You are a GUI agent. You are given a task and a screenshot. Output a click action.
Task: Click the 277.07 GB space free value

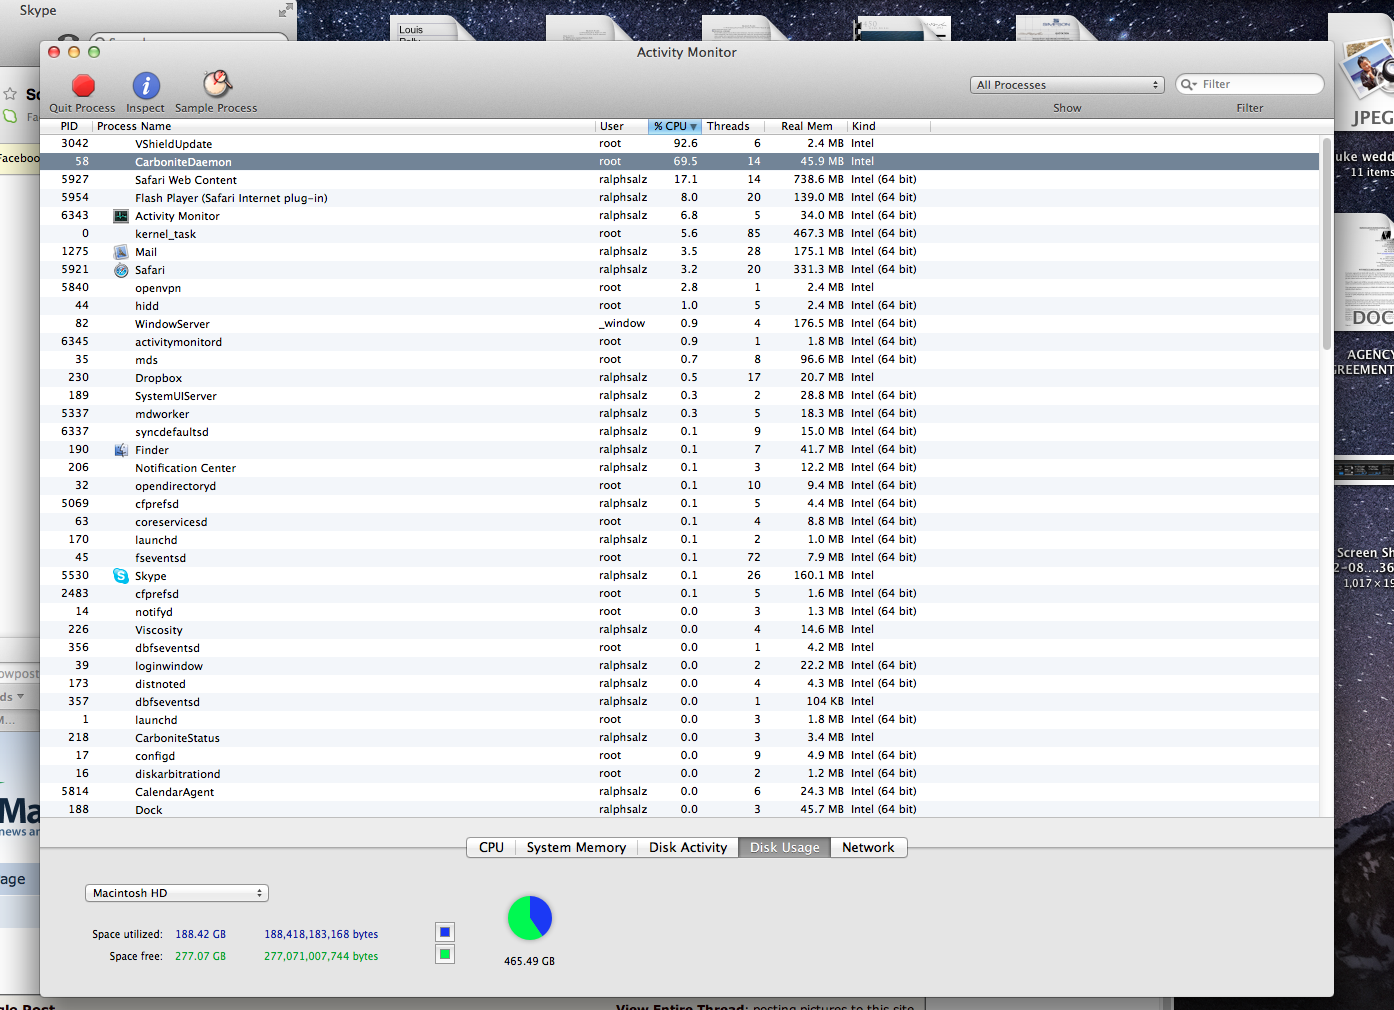point(201,956)
